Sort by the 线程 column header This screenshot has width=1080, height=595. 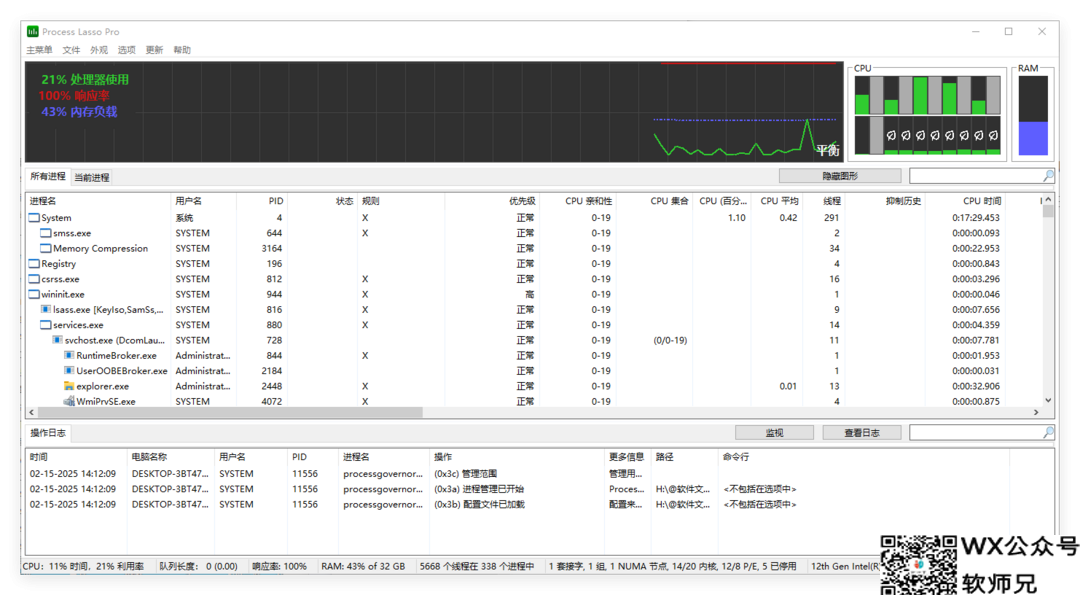coord(823,201)
